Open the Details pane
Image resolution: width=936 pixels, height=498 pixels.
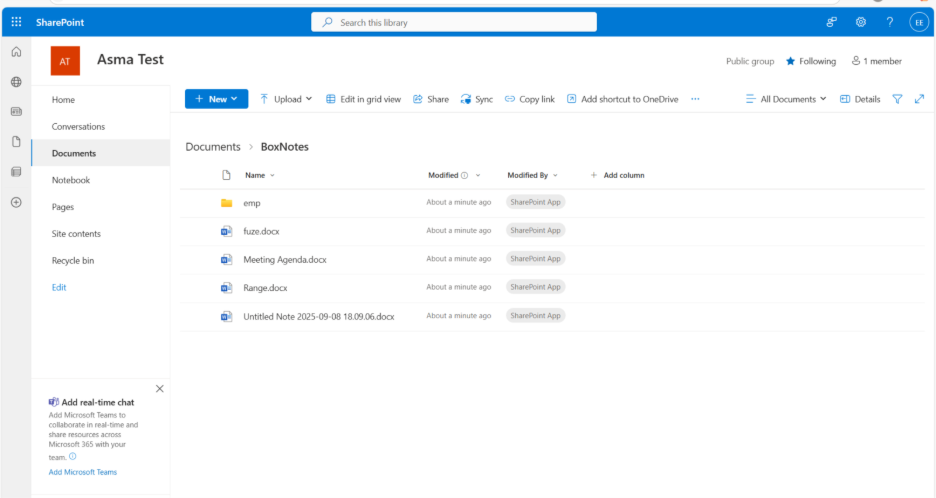pyautogui.click(x=860, y=99)
